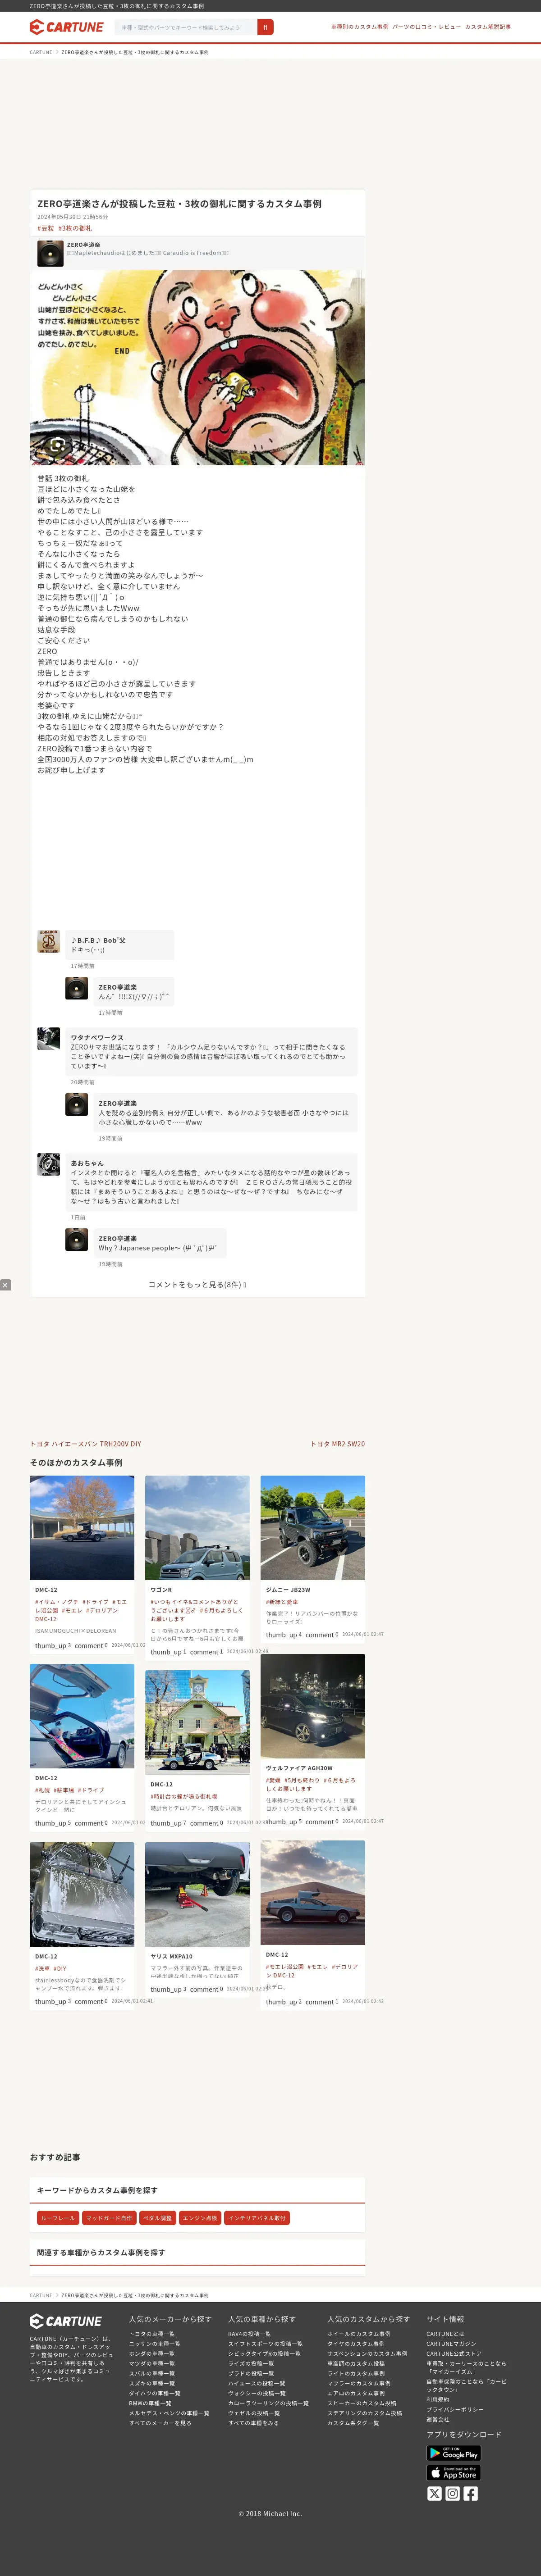This screenshot has width=541, height=2576.
Task: Click the CARTUNE footer logo
Action: click(x=66, y=2321)
